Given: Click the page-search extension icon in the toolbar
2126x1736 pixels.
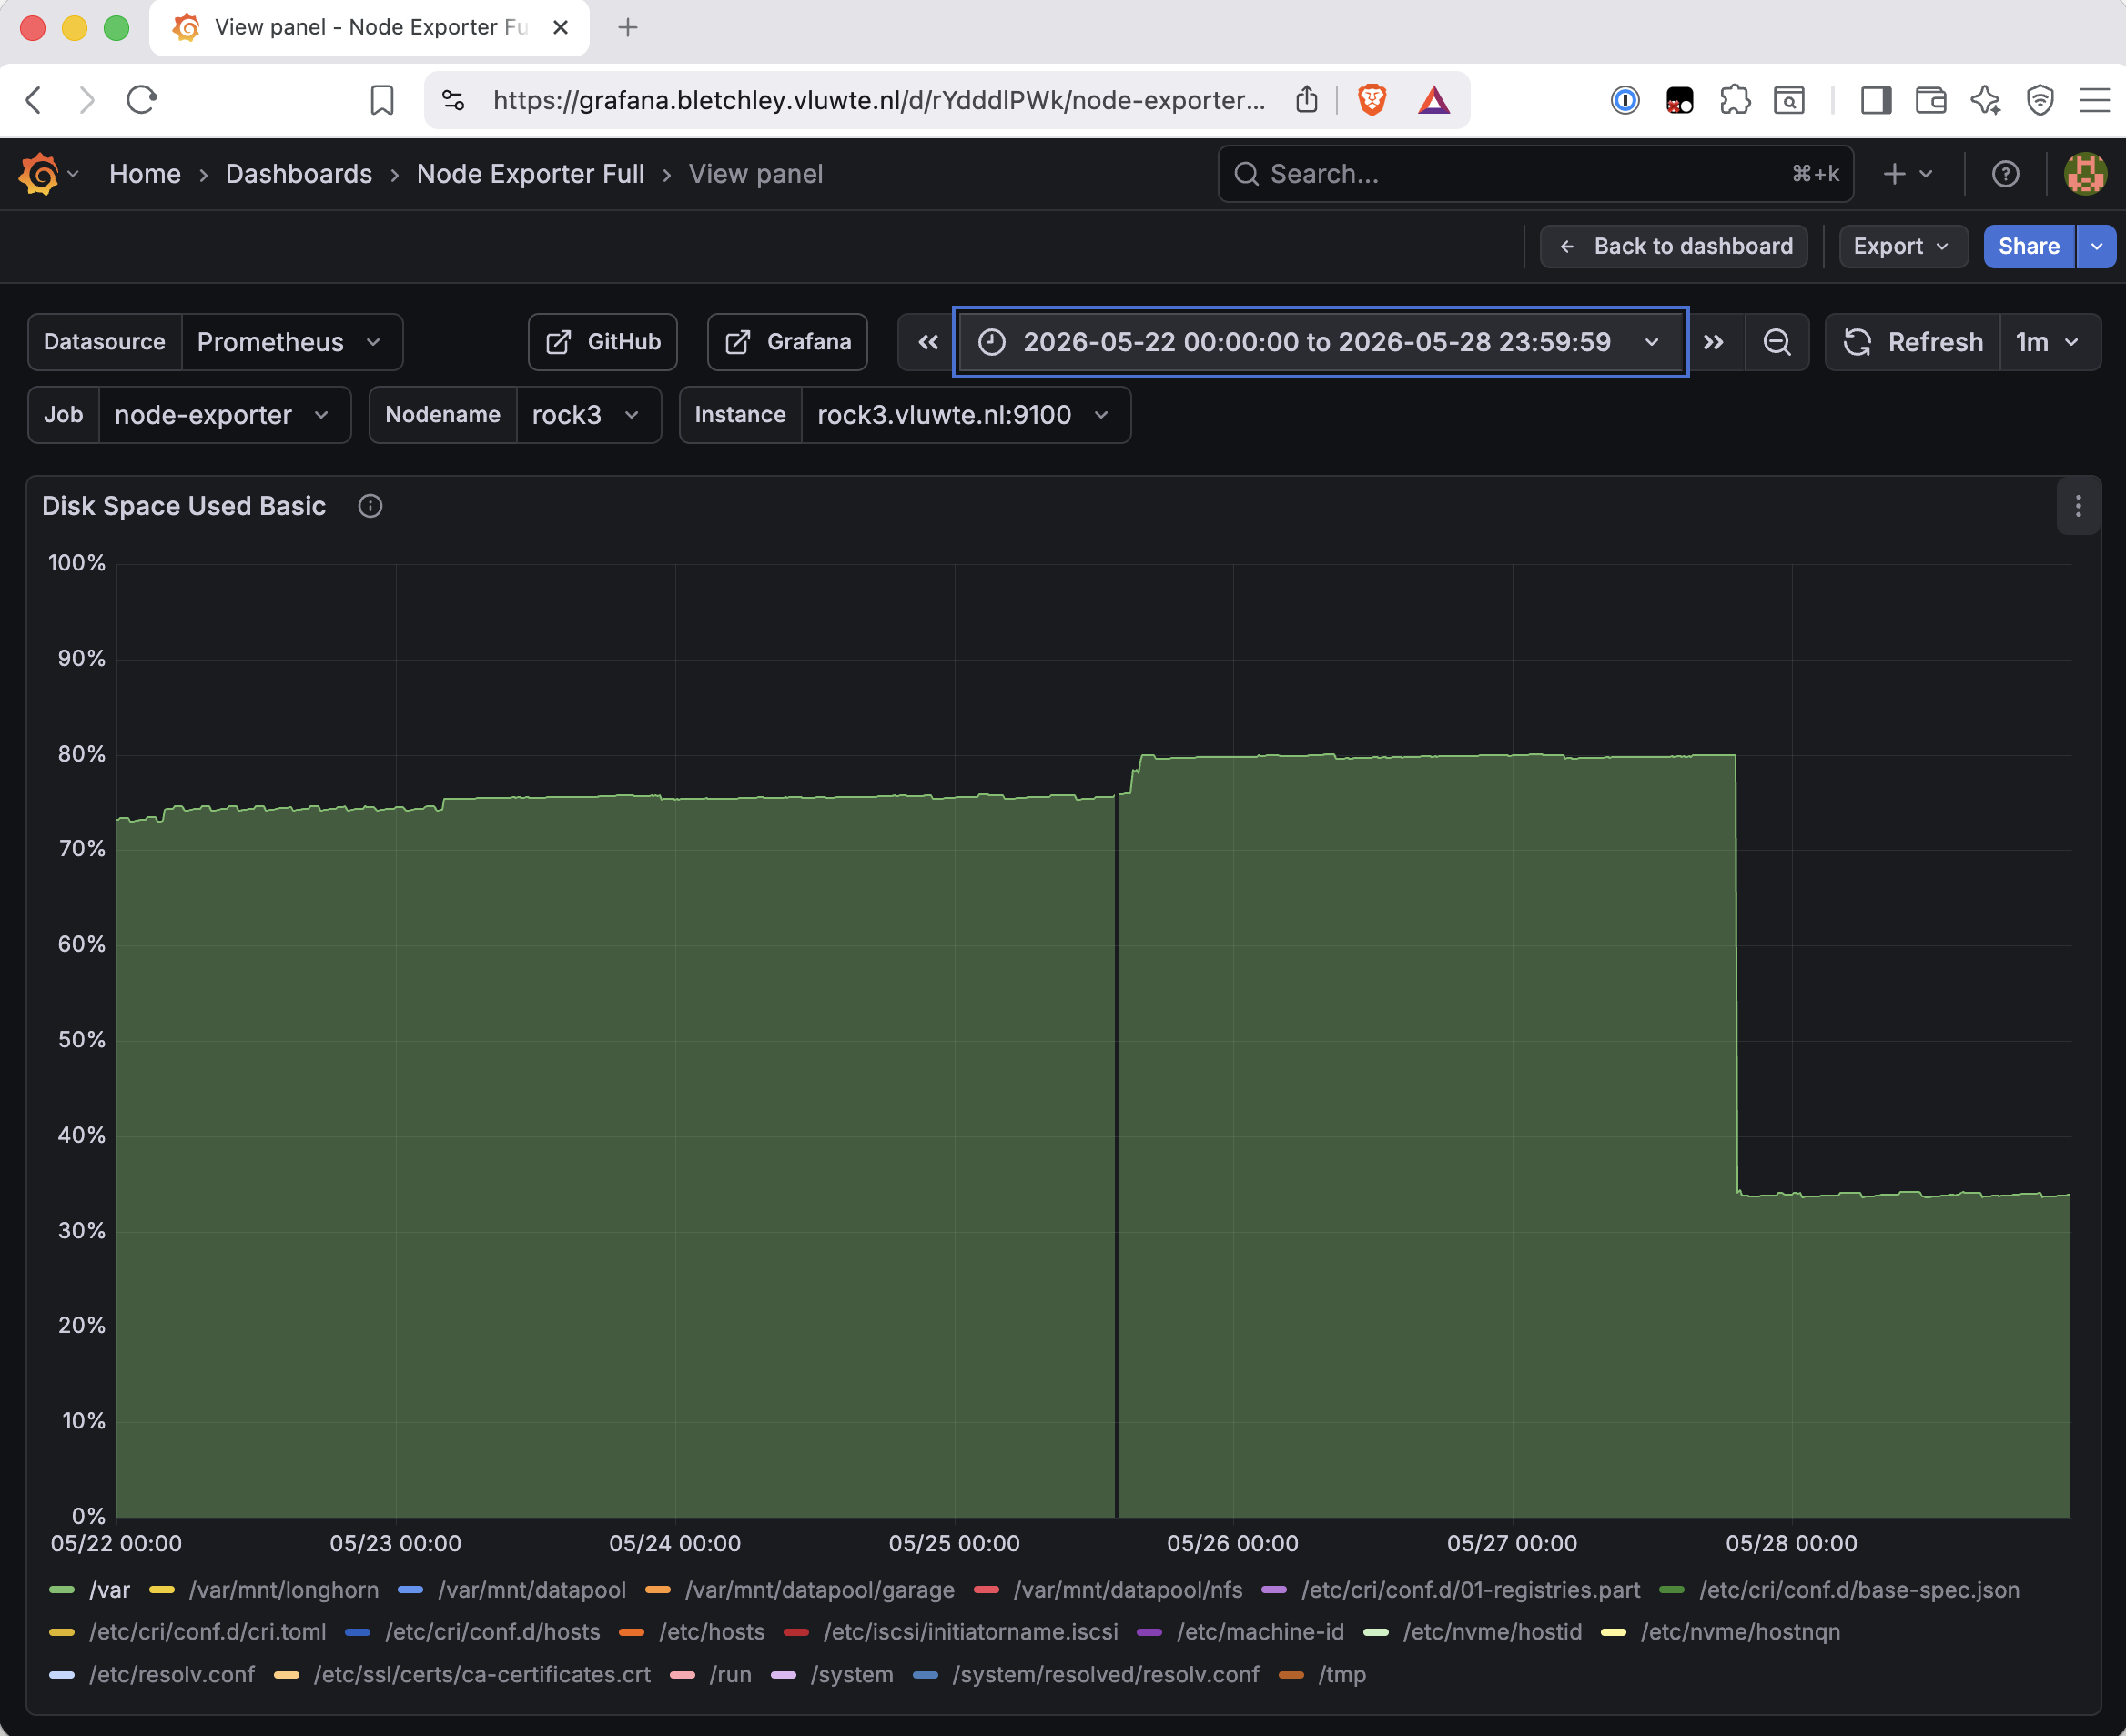Looking at the screenshot, I should coord(1789,100).
